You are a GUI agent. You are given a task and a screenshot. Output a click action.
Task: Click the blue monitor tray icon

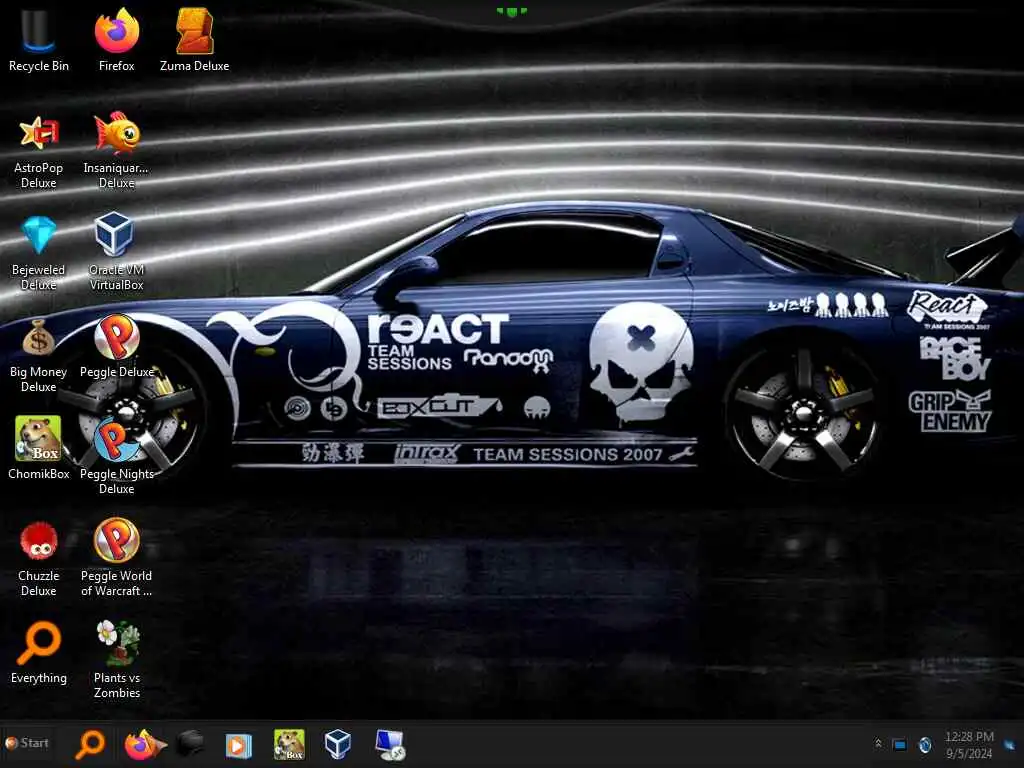pos(899,744)
